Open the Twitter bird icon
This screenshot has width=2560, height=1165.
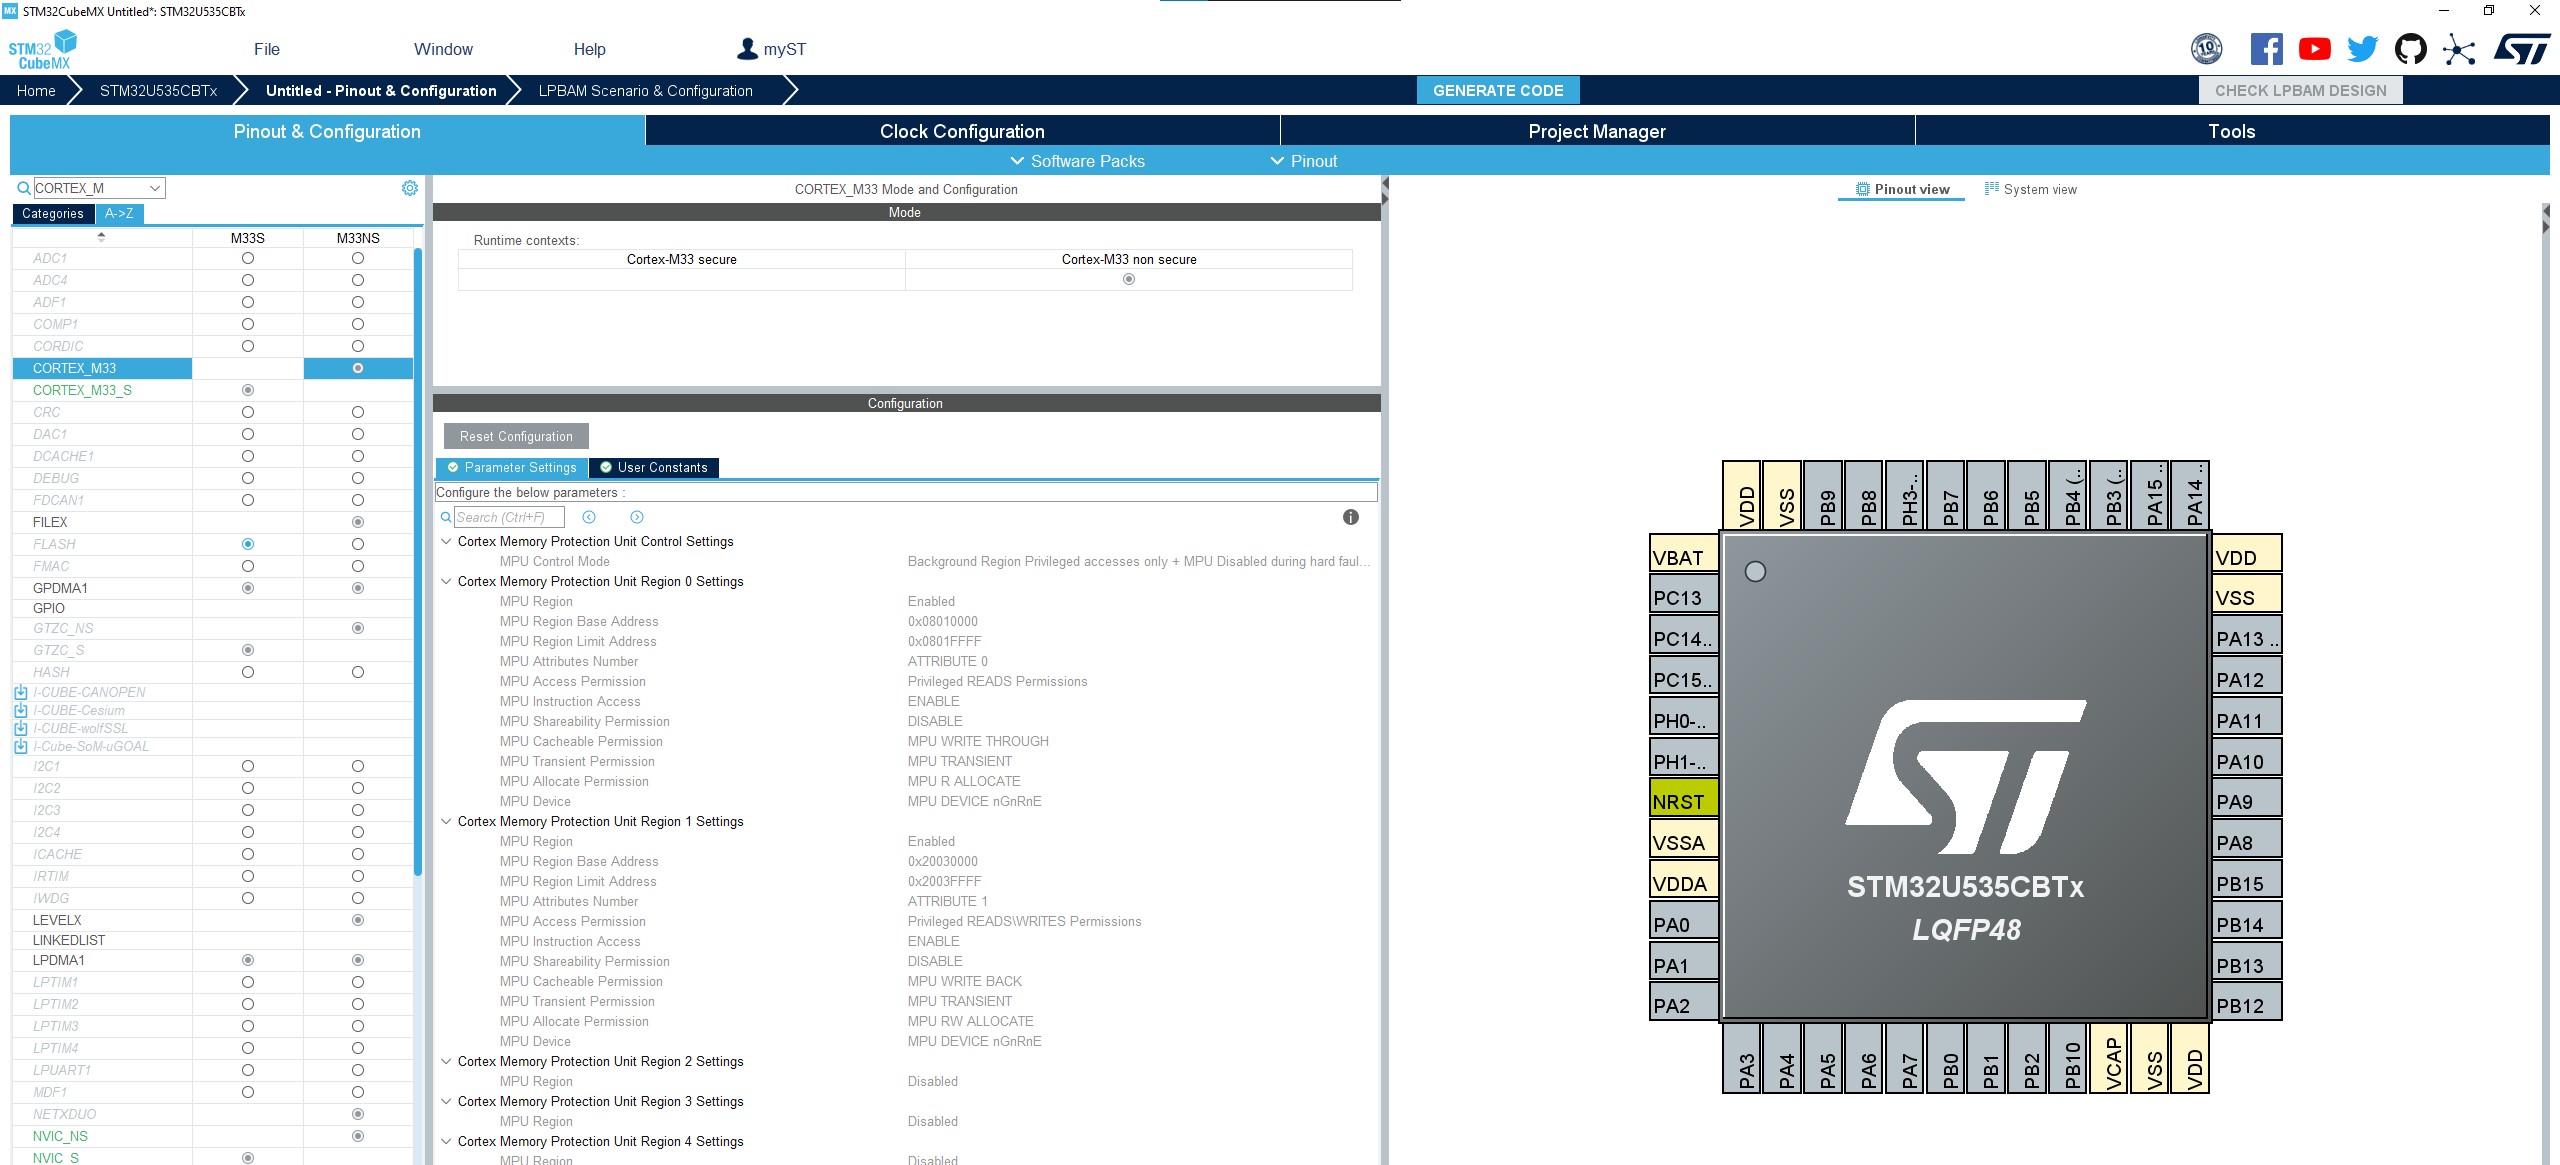[2362, 48]
